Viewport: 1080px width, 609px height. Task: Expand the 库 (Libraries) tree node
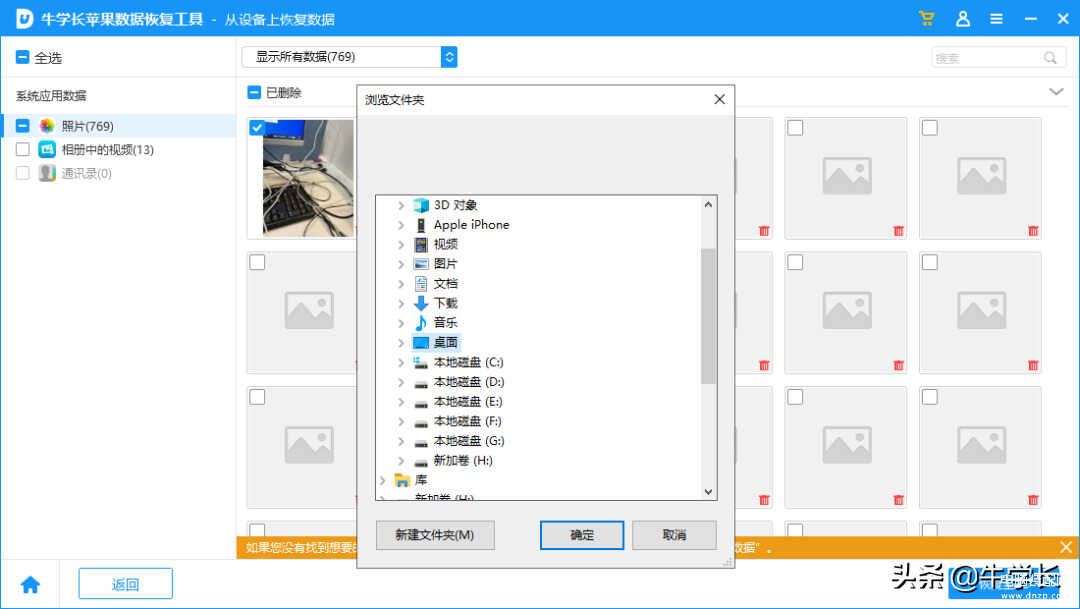(382, 480)
